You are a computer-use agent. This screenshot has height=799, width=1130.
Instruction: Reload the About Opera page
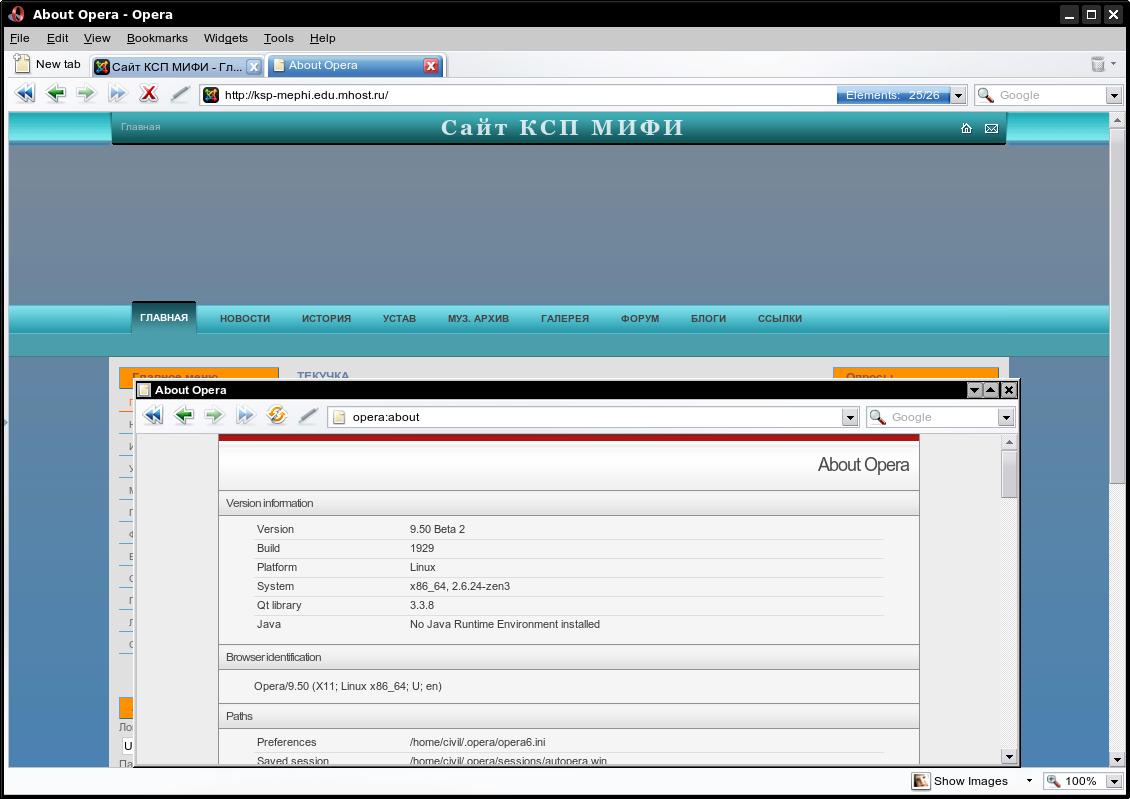pyautogui.click(x=277, y=416)
